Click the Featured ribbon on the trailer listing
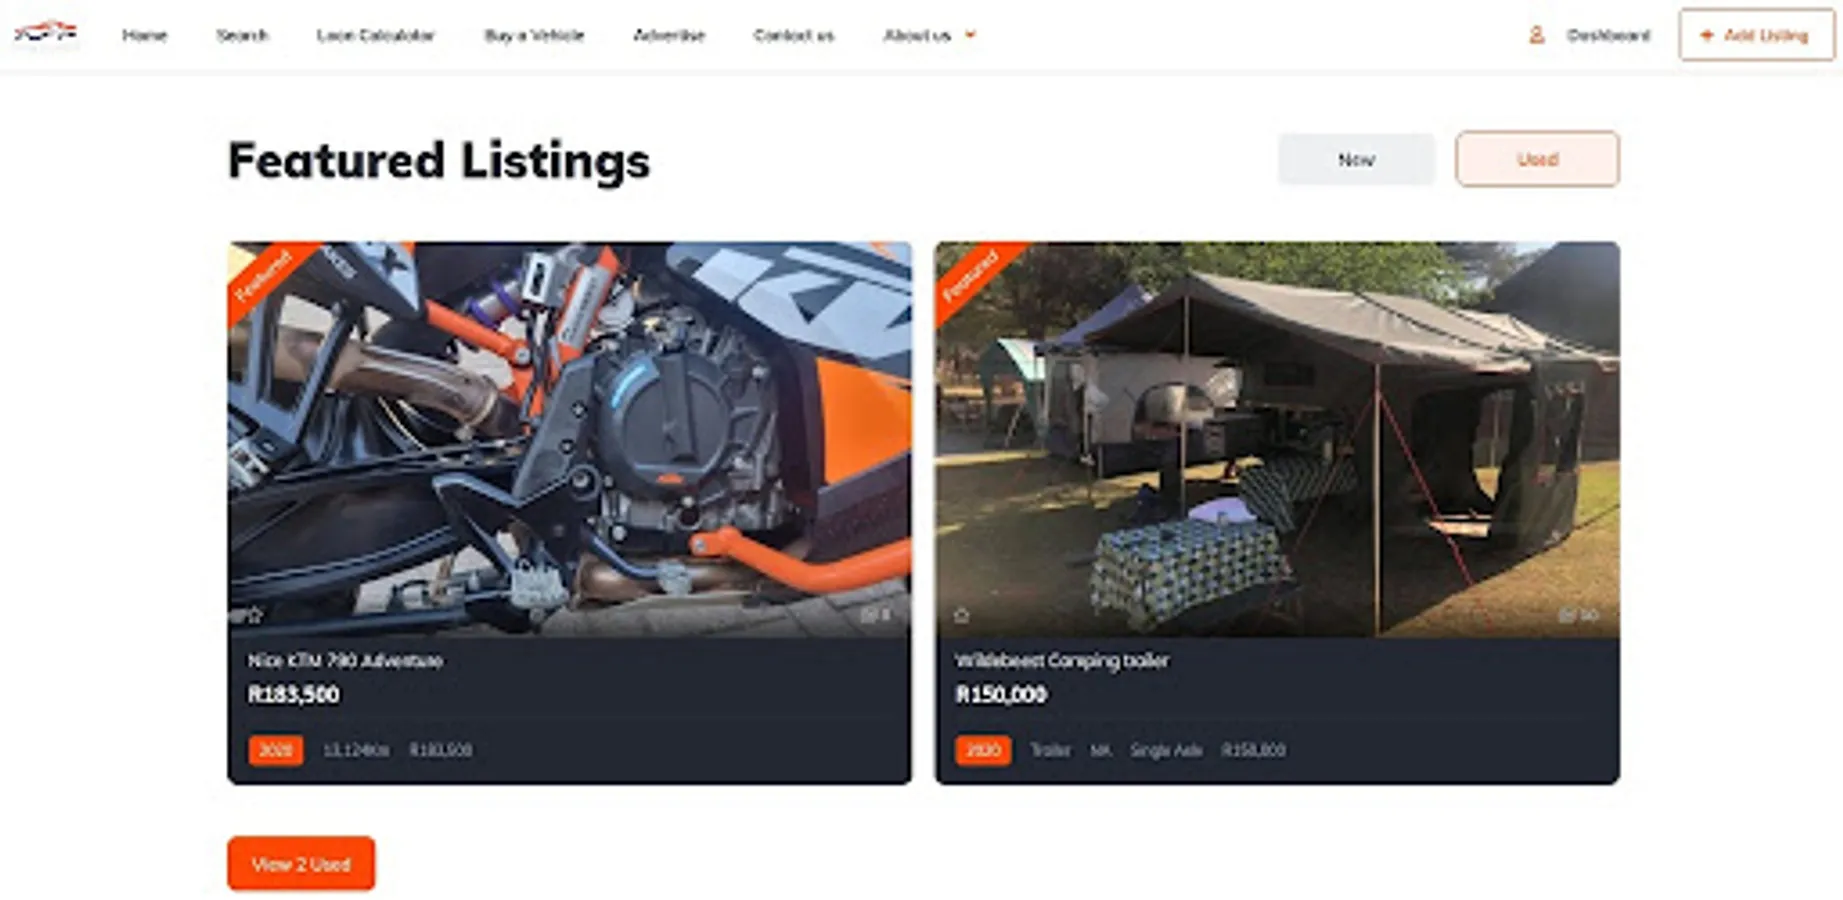Viewport: 1843px width, 900px height. pos(972,276)
